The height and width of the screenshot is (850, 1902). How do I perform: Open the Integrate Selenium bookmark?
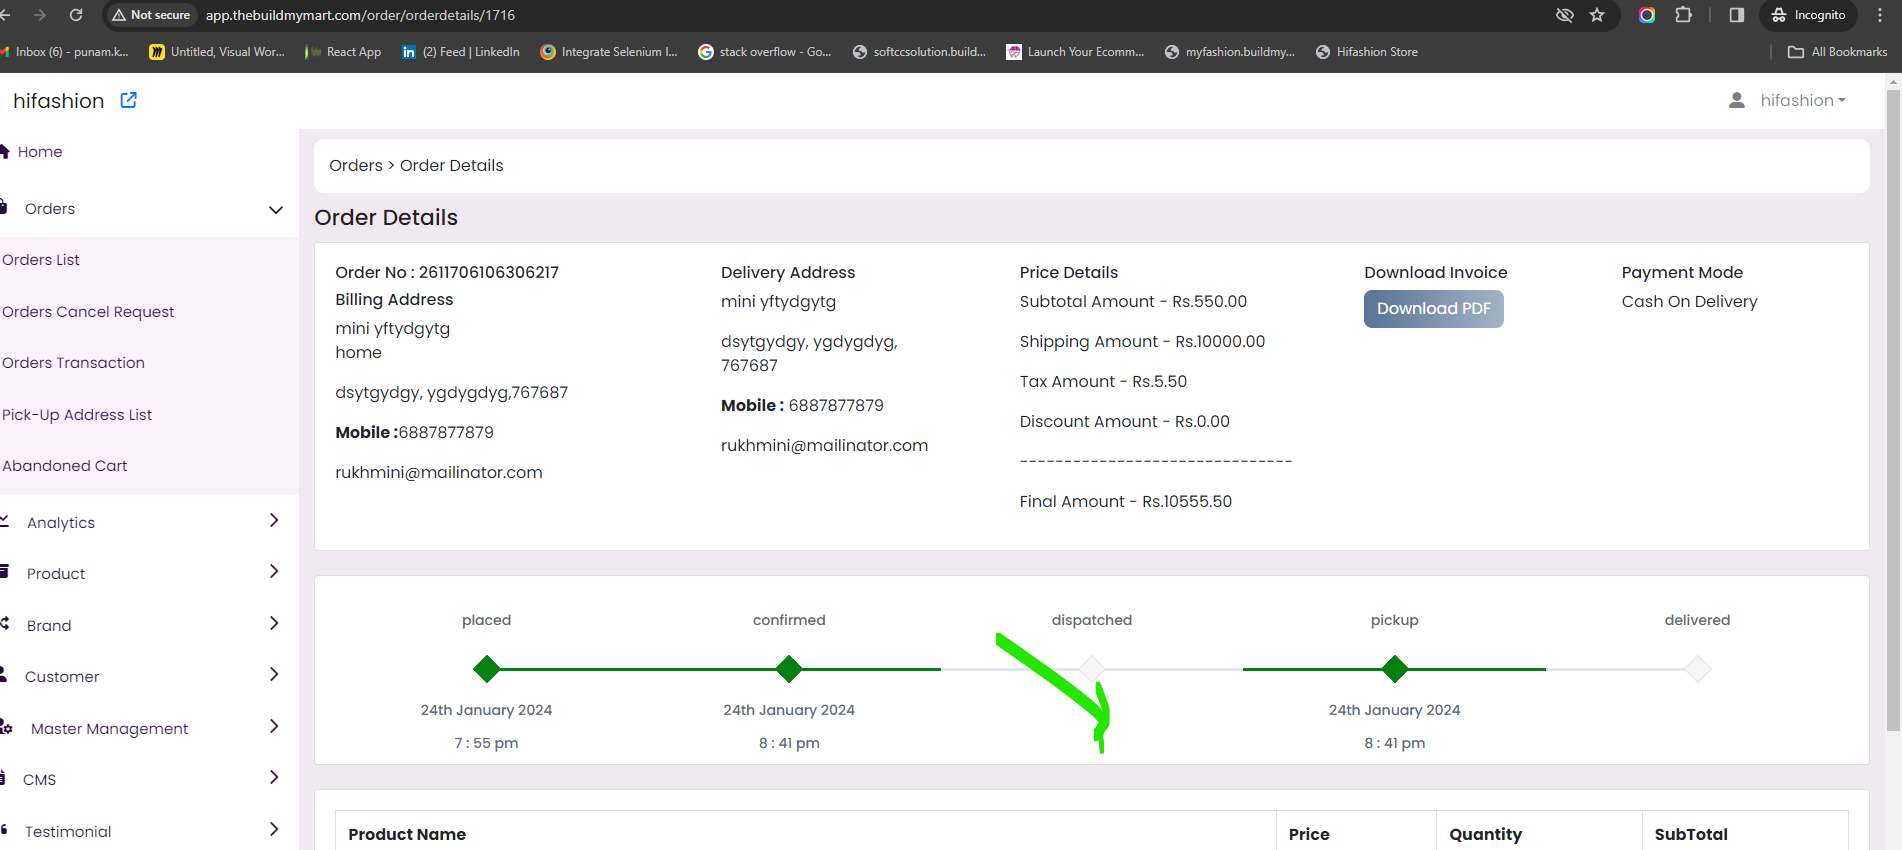609,52
